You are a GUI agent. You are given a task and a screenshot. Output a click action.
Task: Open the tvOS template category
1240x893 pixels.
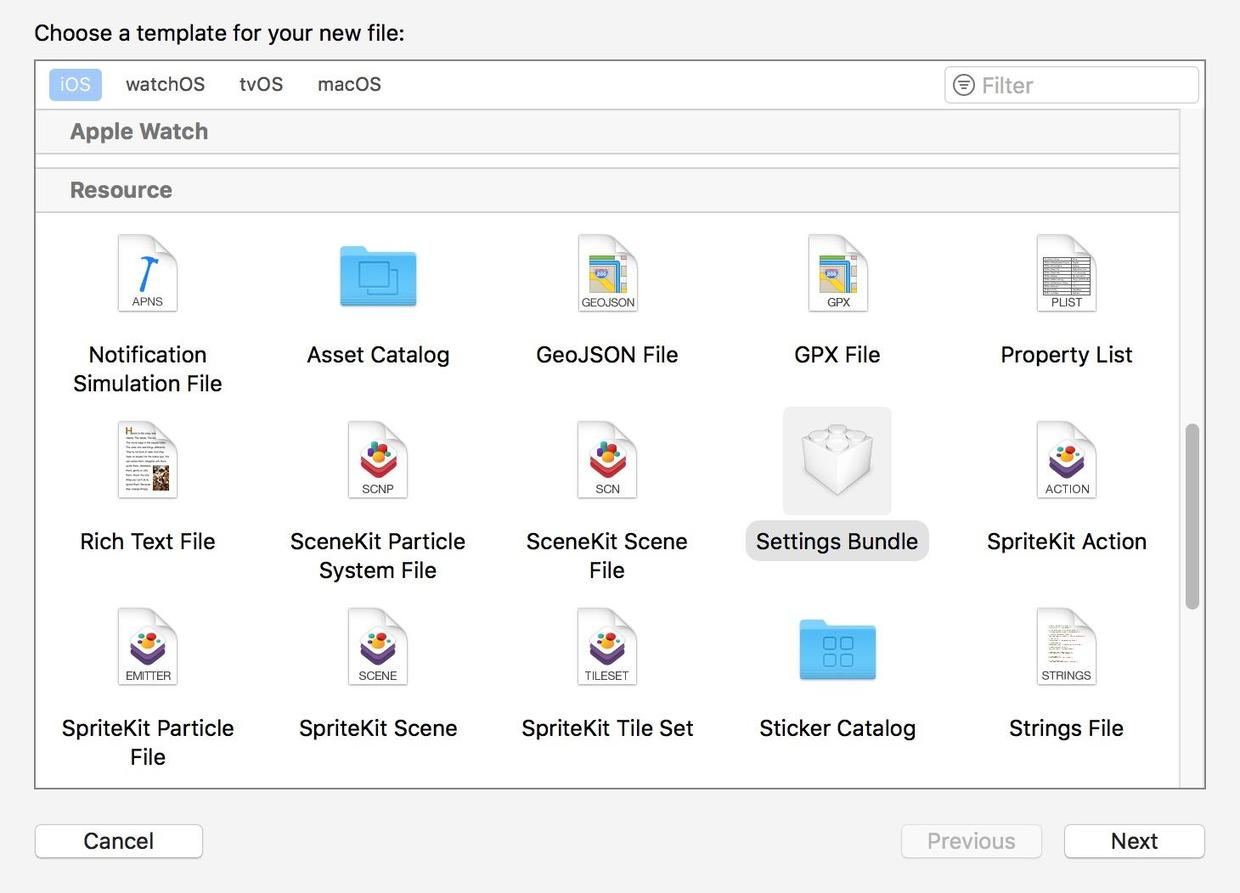pos(260,82)
